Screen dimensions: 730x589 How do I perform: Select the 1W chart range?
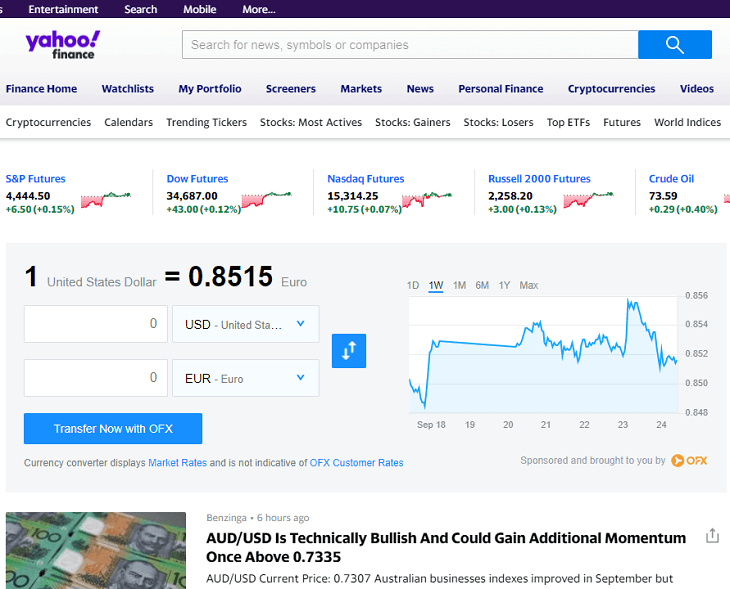436,285
